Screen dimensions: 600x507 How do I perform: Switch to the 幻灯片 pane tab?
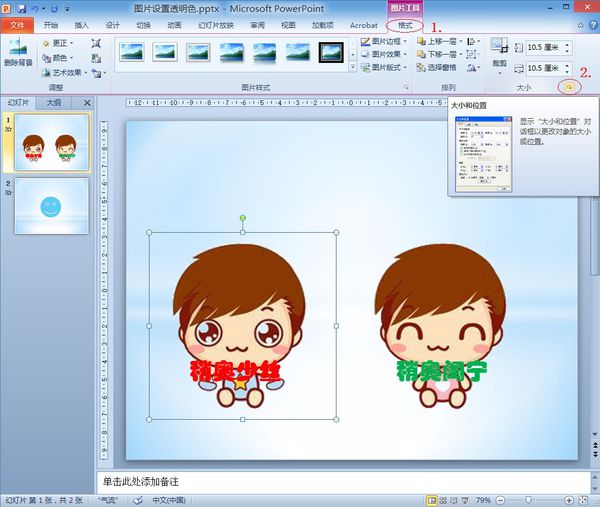point(18,103)
